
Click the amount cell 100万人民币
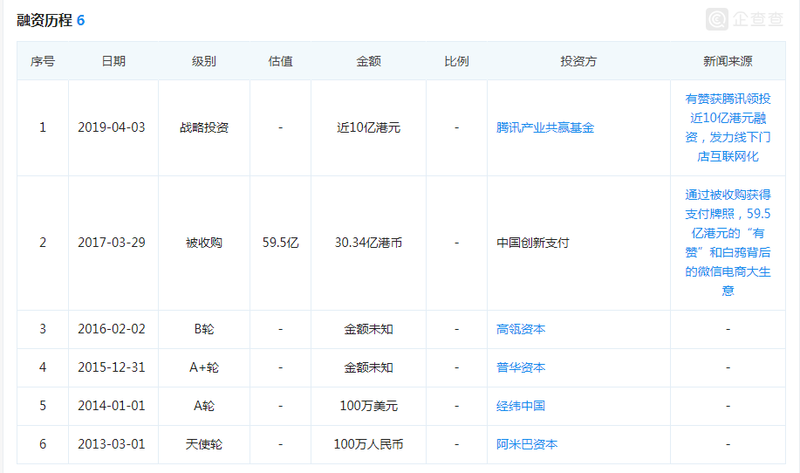pos(368,444)
